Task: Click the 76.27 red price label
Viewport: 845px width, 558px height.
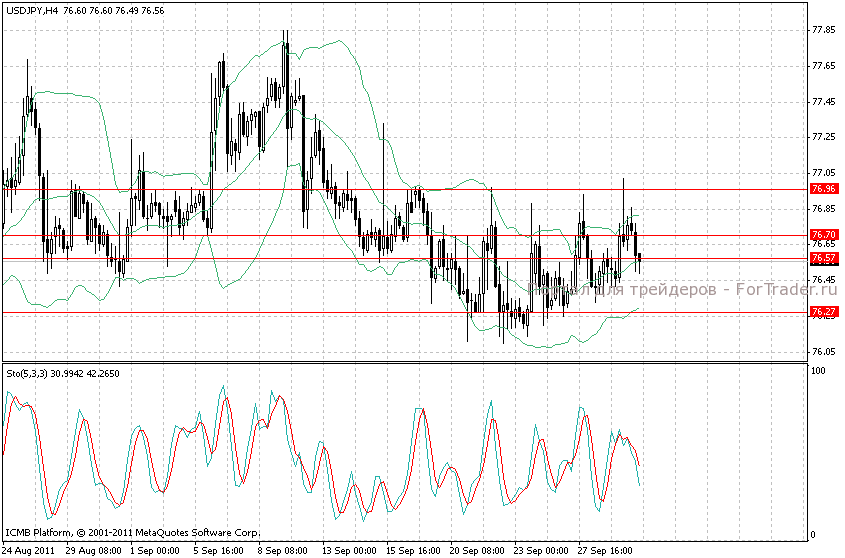Action: click(824, 312)
